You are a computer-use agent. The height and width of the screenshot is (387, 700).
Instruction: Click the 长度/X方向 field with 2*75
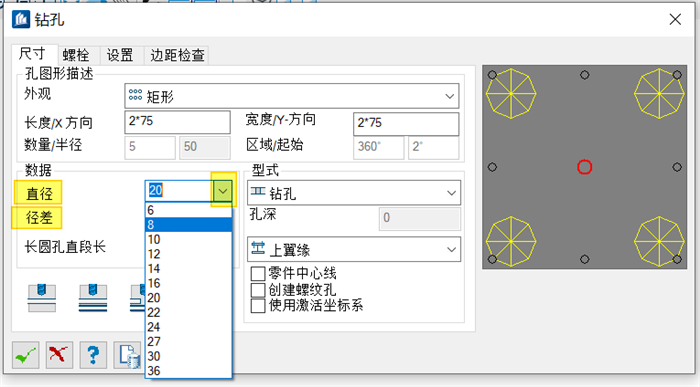(x=177, y=122)
